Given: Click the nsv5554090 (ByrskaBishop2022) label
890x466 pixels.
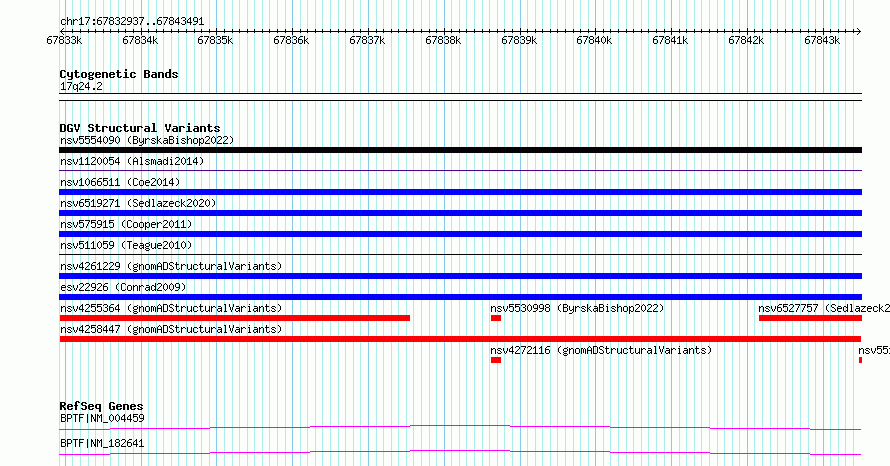Looking at the screenshot, I should (x=147, y=140).
